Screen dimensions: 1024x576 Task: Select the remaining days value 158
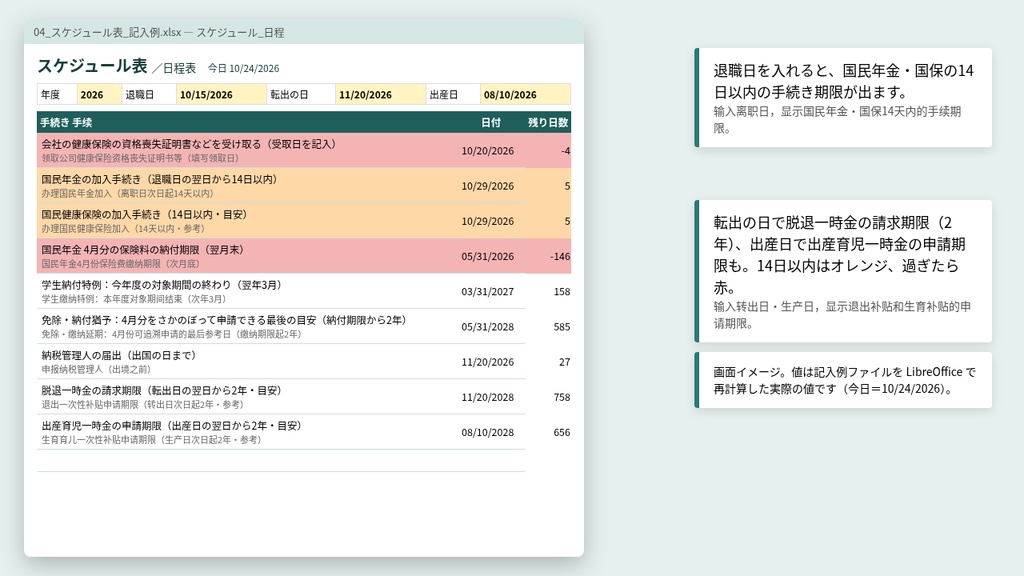(x=562, y=292)
